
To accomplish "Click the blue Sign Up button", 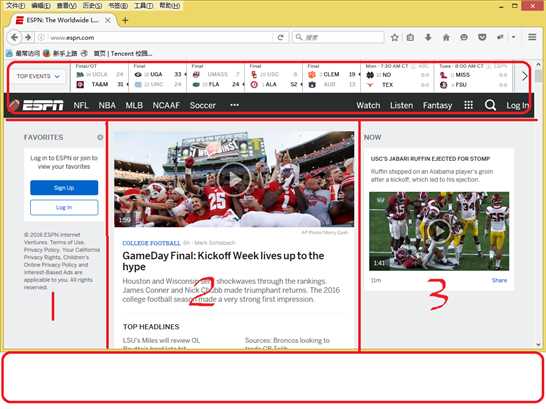I will 64,188.
